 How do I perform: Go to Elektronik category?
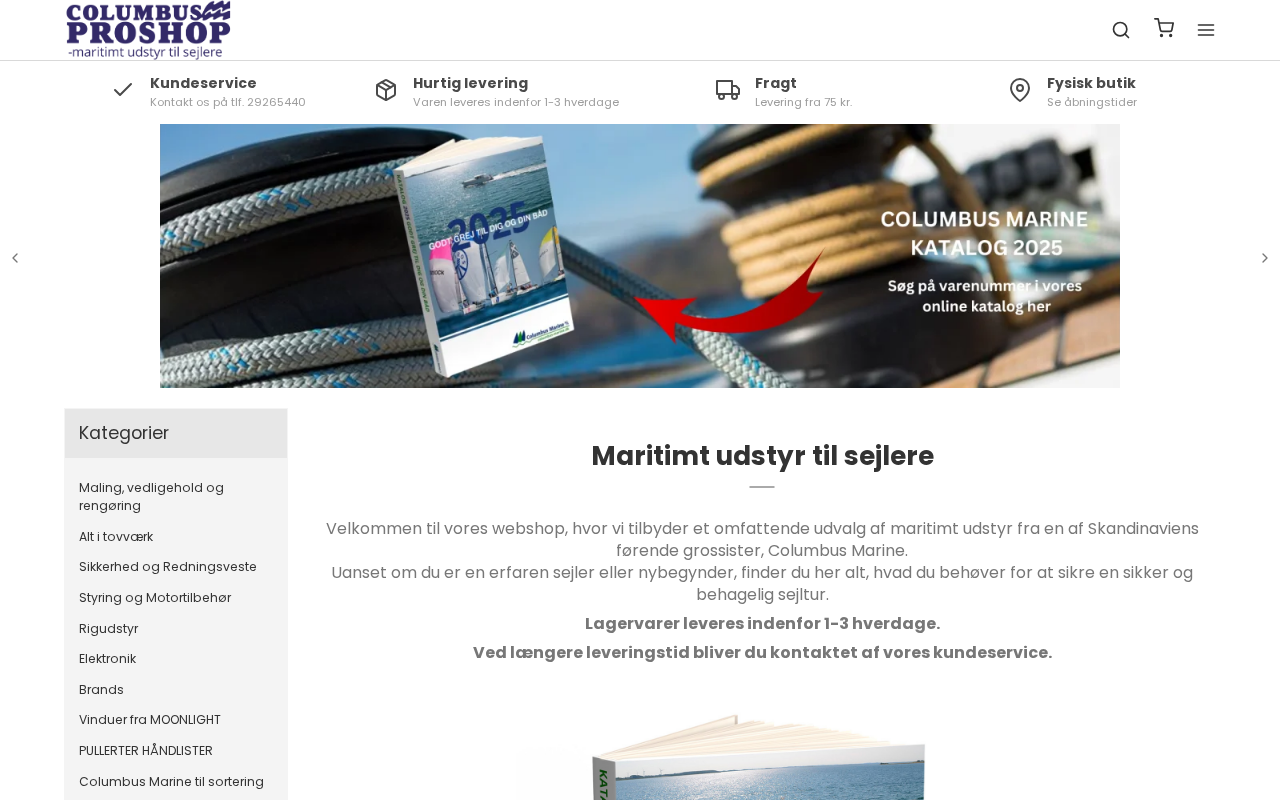click(108, 659)
